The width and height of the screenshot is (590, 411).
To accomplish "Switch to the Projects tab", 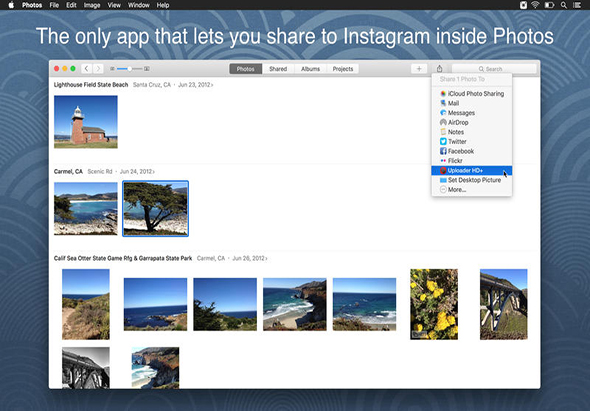I will pyautogui.click(x=343, y=69).
